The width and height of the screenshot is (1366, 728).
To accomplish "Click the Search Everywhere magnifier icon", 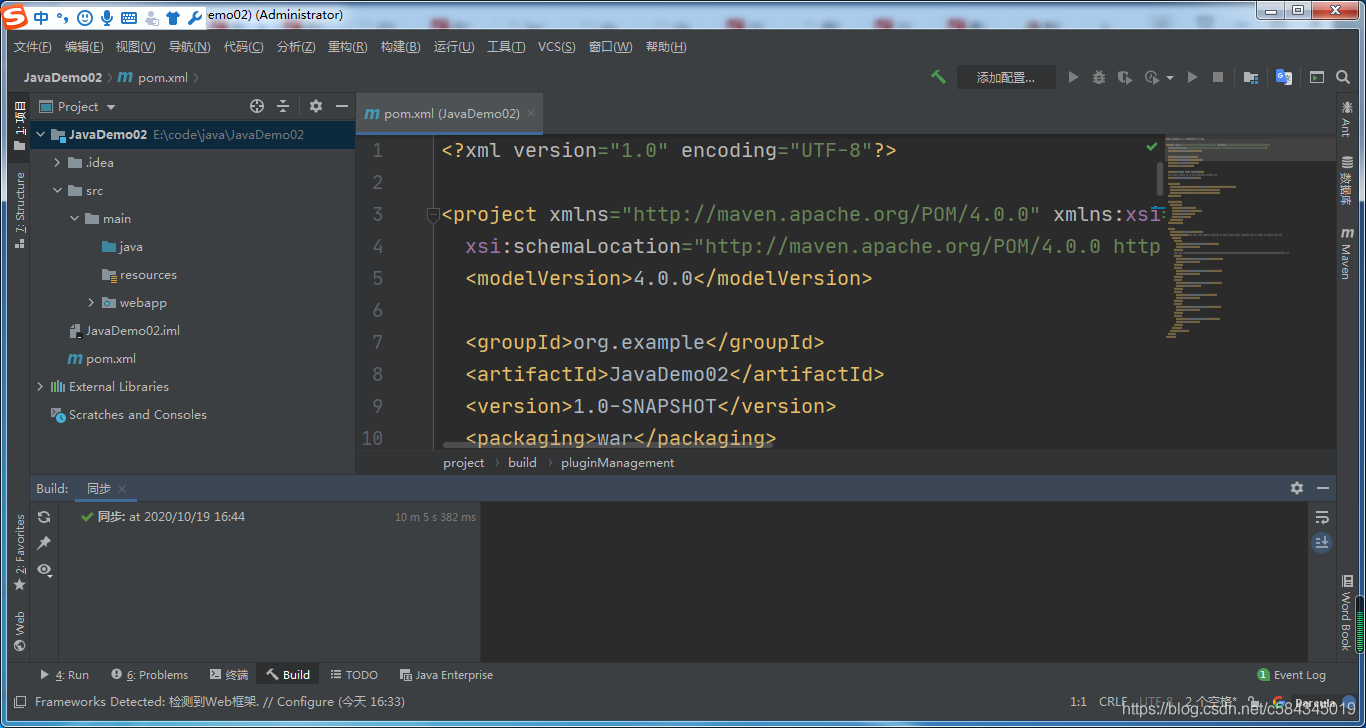I will click(1345, 77).
